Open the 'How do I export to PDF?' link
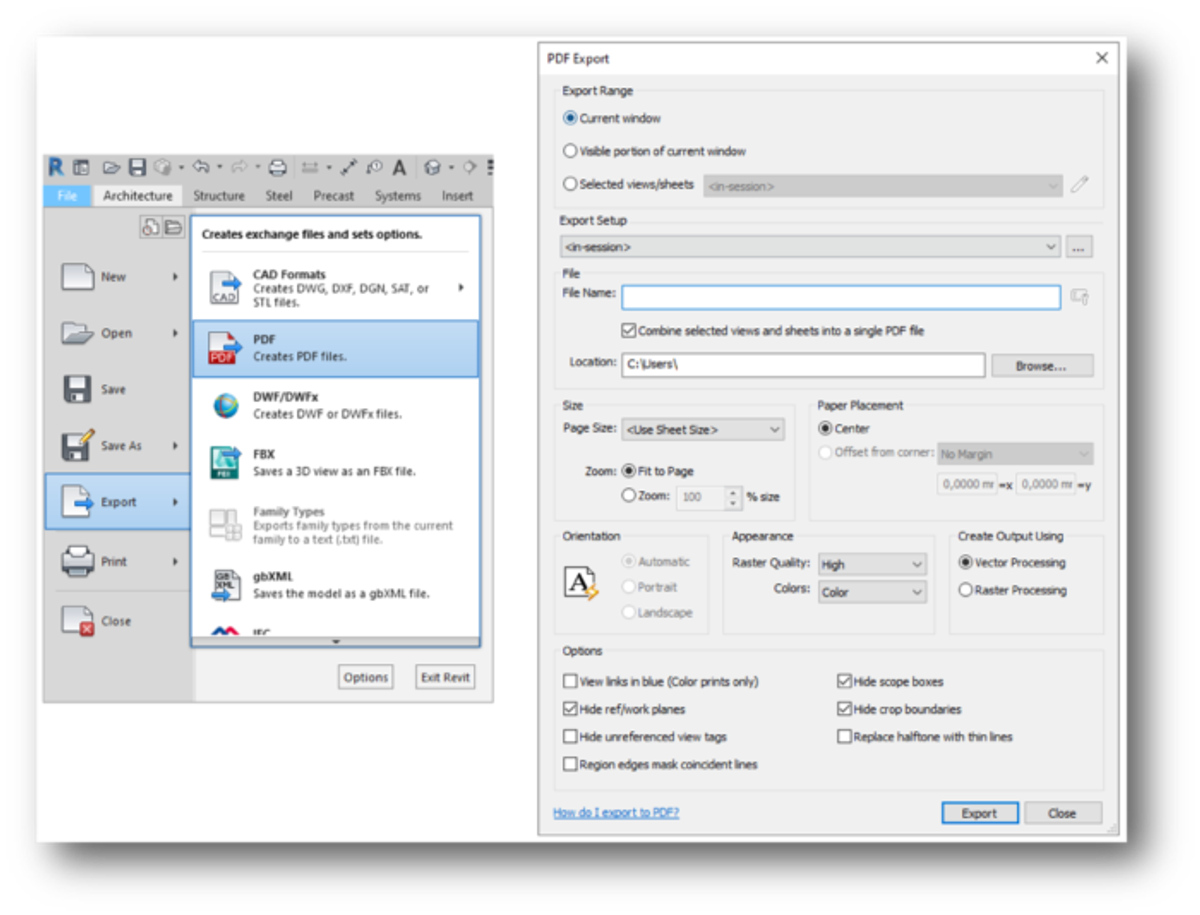Viewport: 1200px width, 915px height. coord(615,813)
